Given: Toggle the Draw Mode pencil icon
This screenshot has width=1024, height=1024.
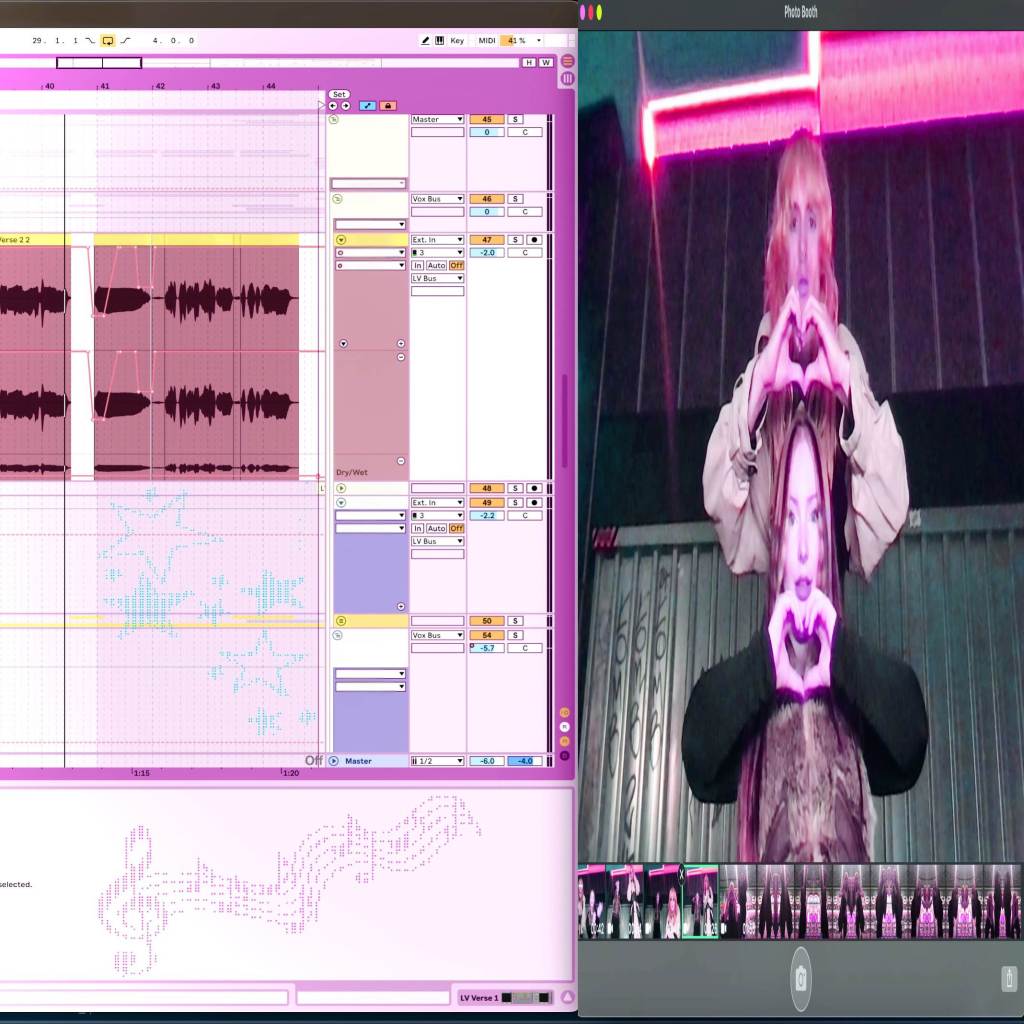Looking at the screenshot, I should click(425, 41).
